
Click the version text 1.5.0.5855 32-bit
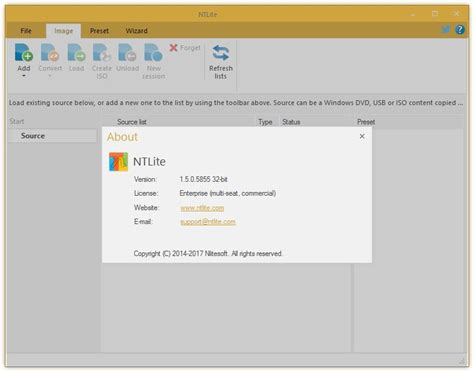coord(203,179)
